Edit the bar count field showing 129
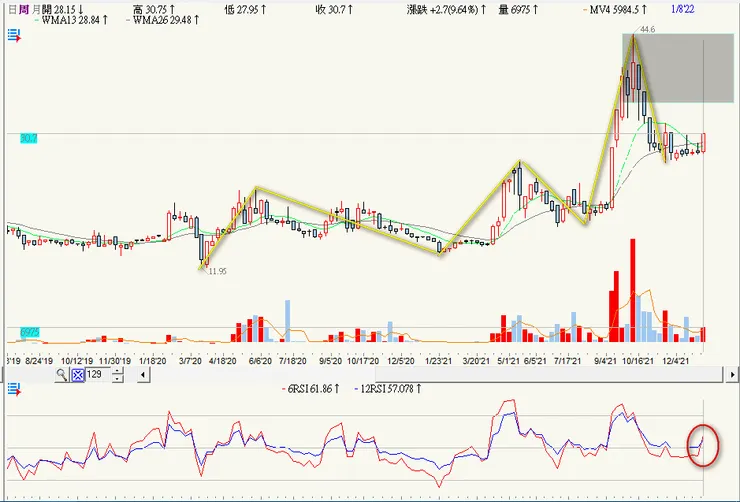 (99, 375)
